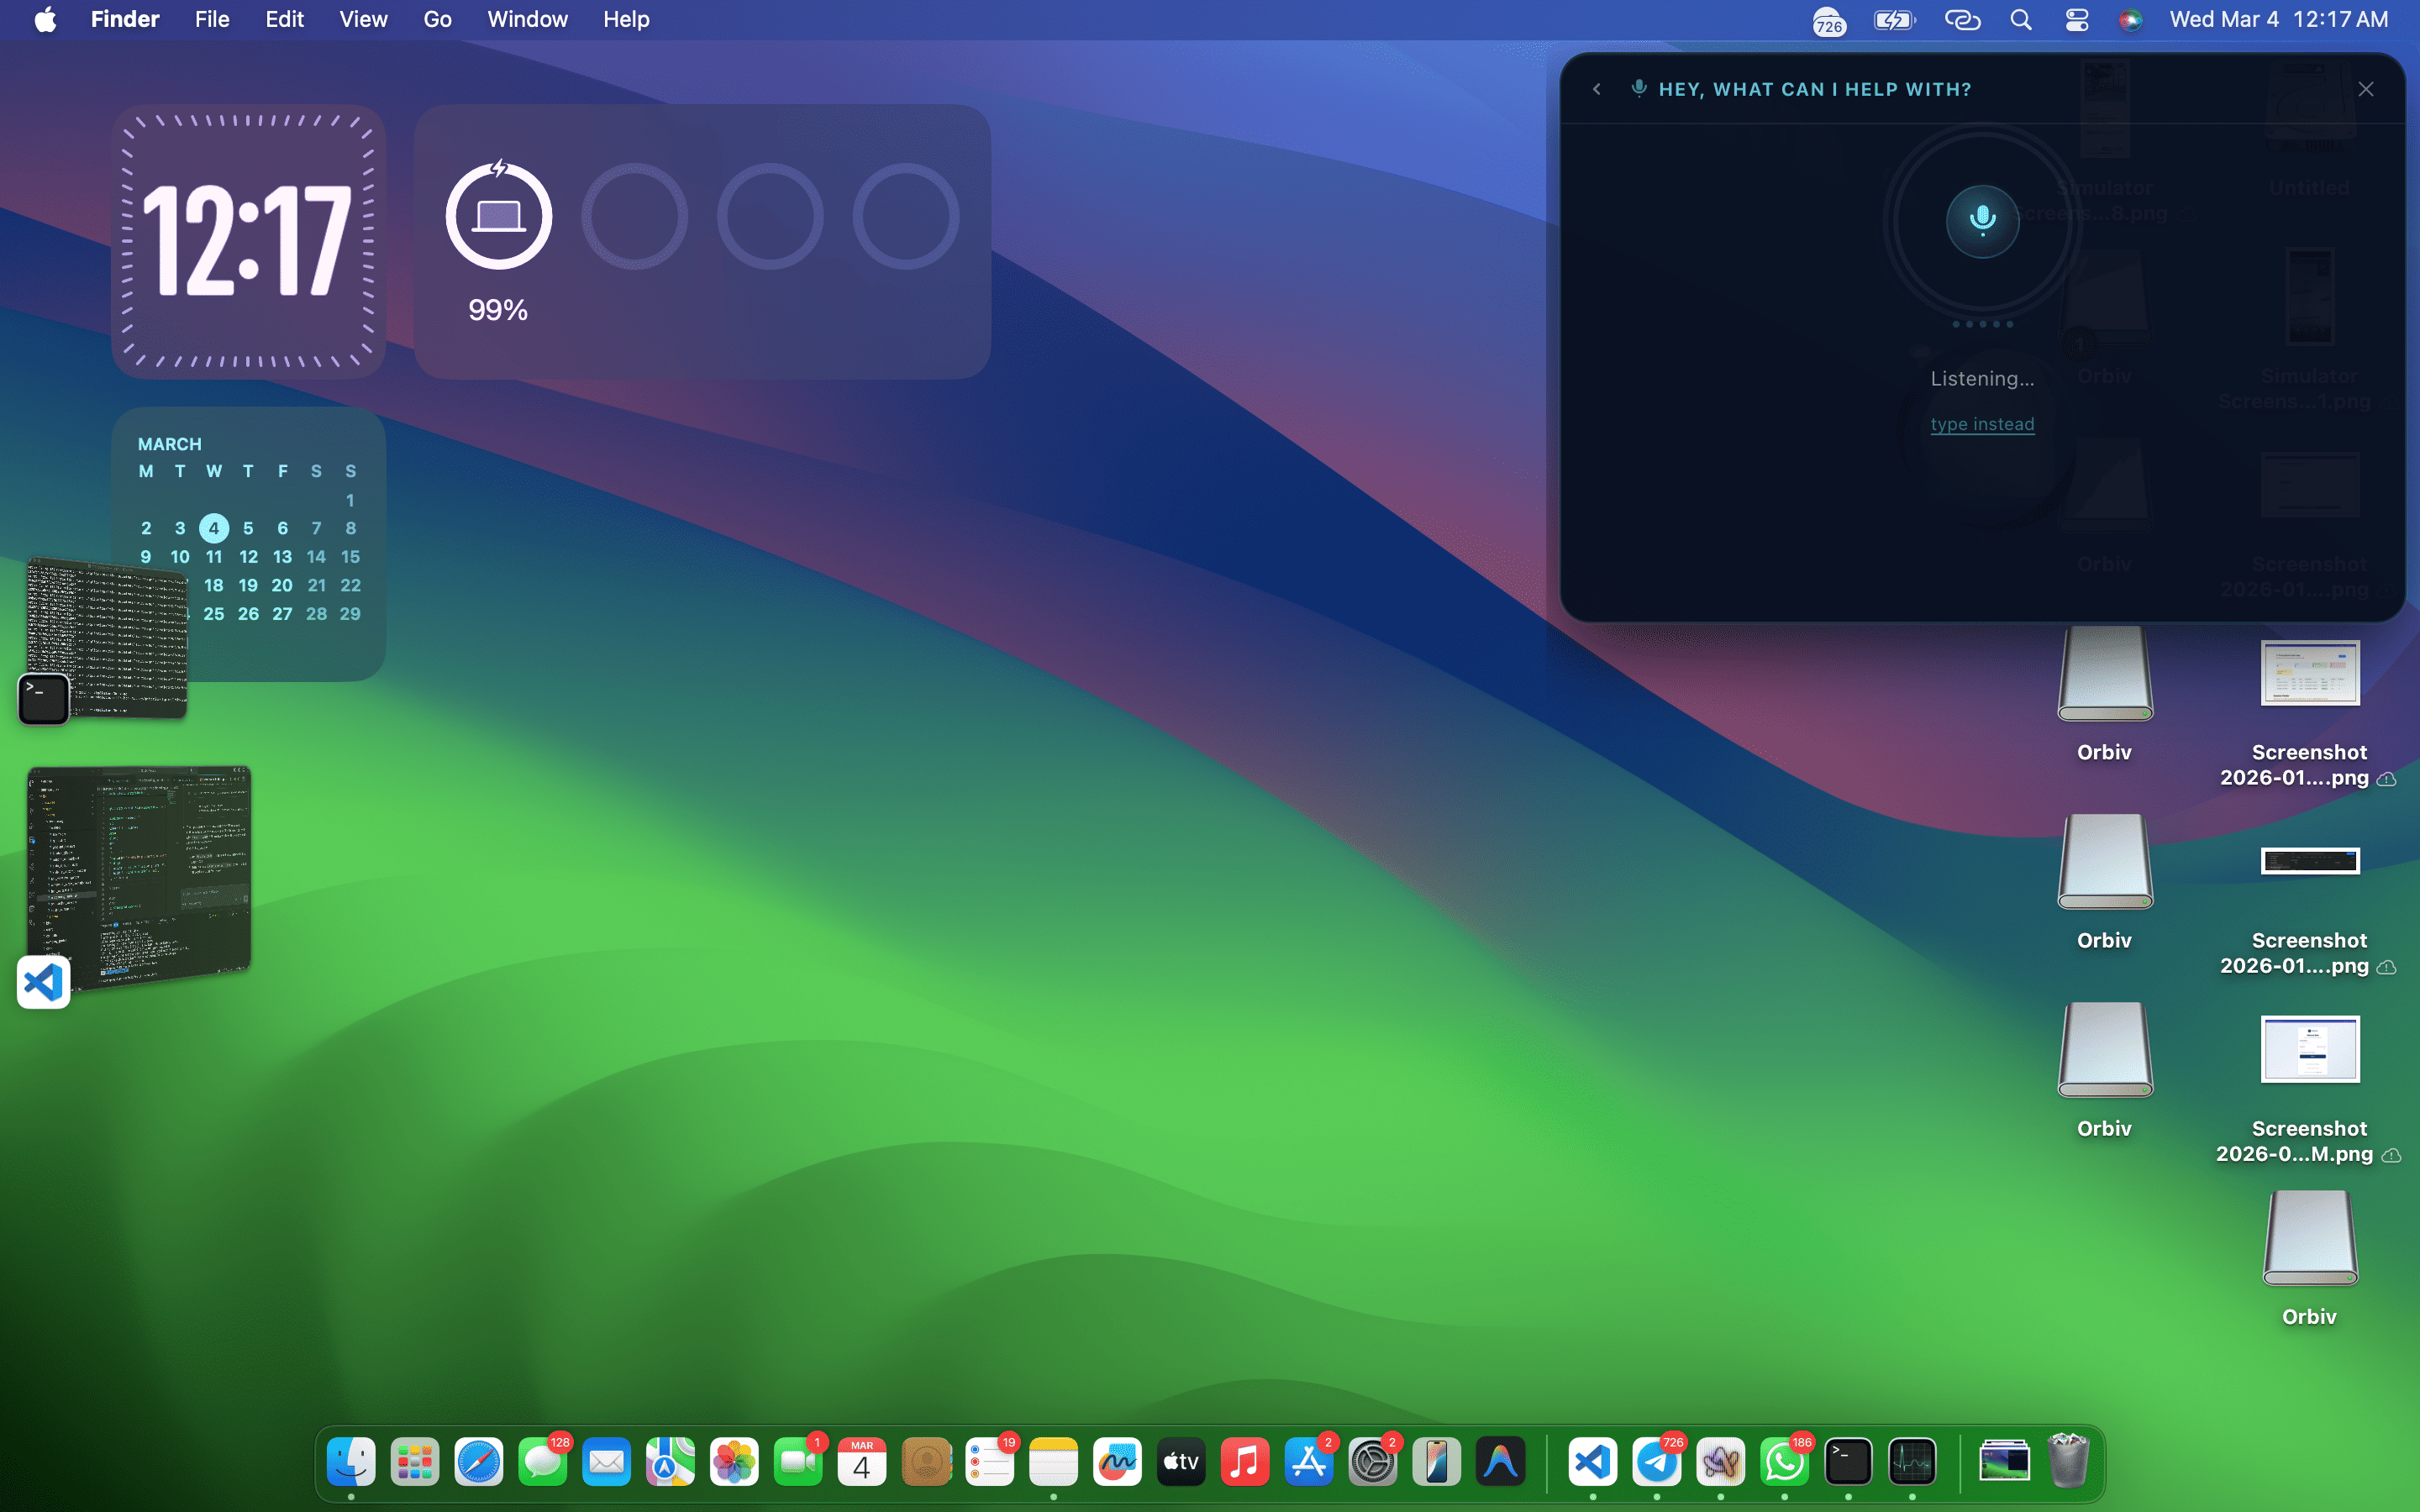The width and height of the screenshot is (2420, 1512).
Task: Close the voice assistant panel
Action: (2365, 89)
